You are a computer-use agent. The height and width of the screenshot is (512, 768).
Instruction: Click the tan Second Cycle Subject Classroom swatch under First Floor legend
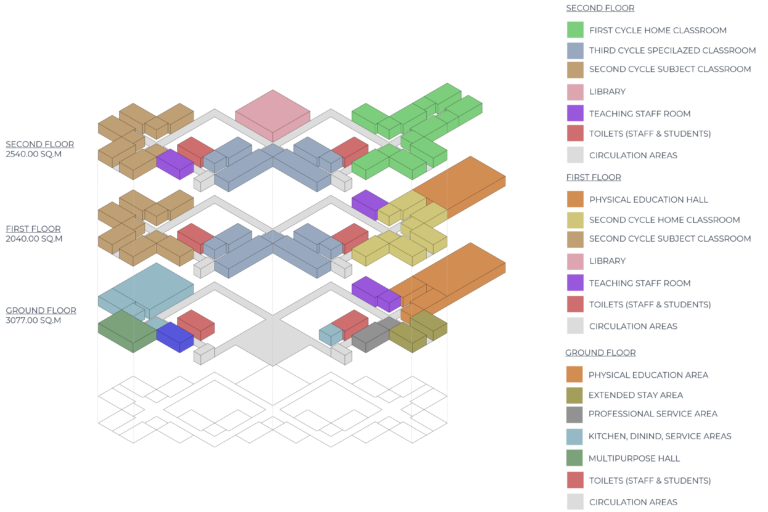[575, 239]
